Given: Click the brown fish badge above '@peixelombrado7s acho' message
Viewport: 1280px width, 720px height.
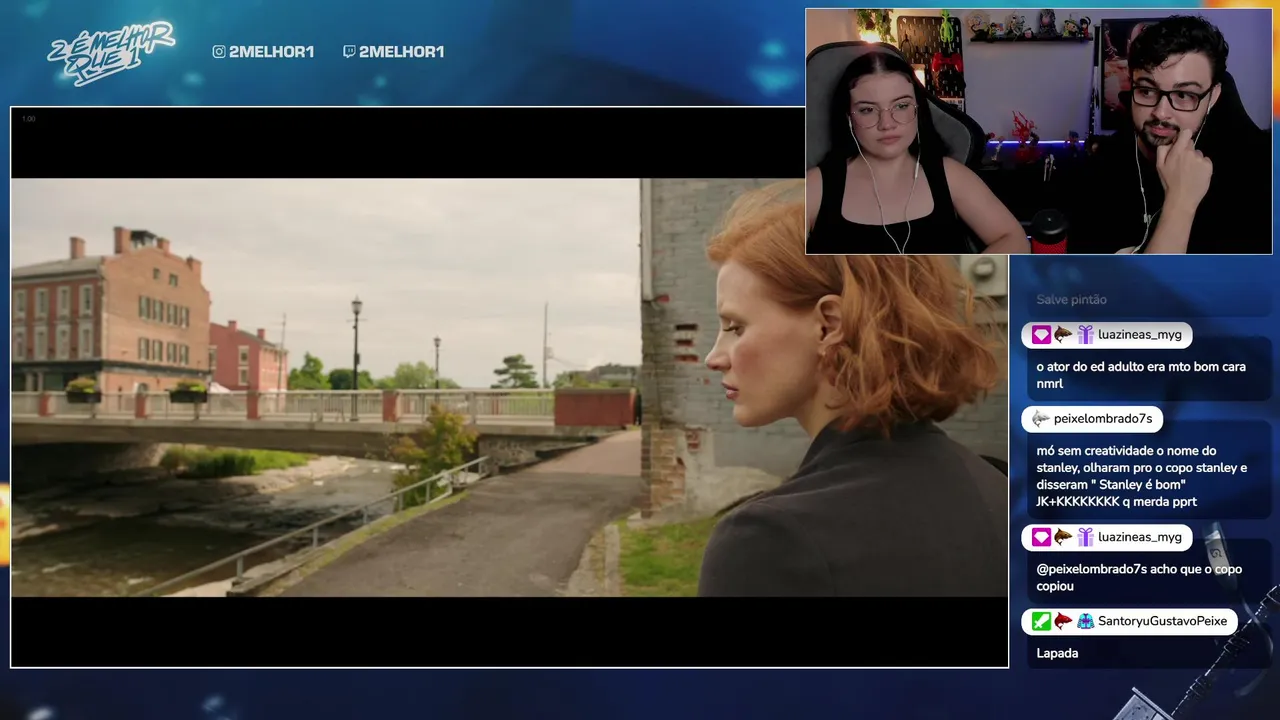Looking at the screenshot, I should (x=1063, y=537).
